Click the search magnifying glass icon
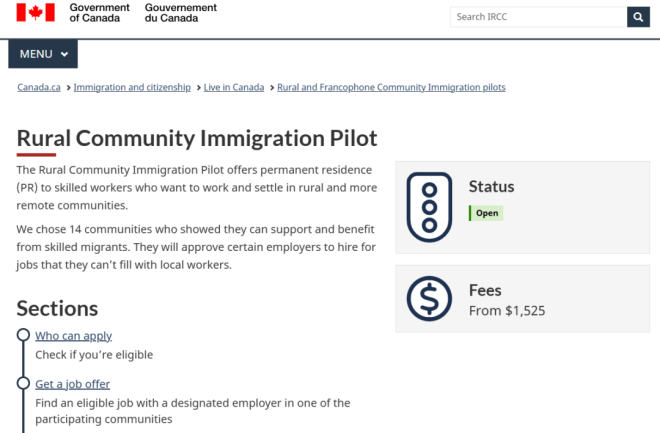This screenshot has width=660, height=433. [637, 17]
